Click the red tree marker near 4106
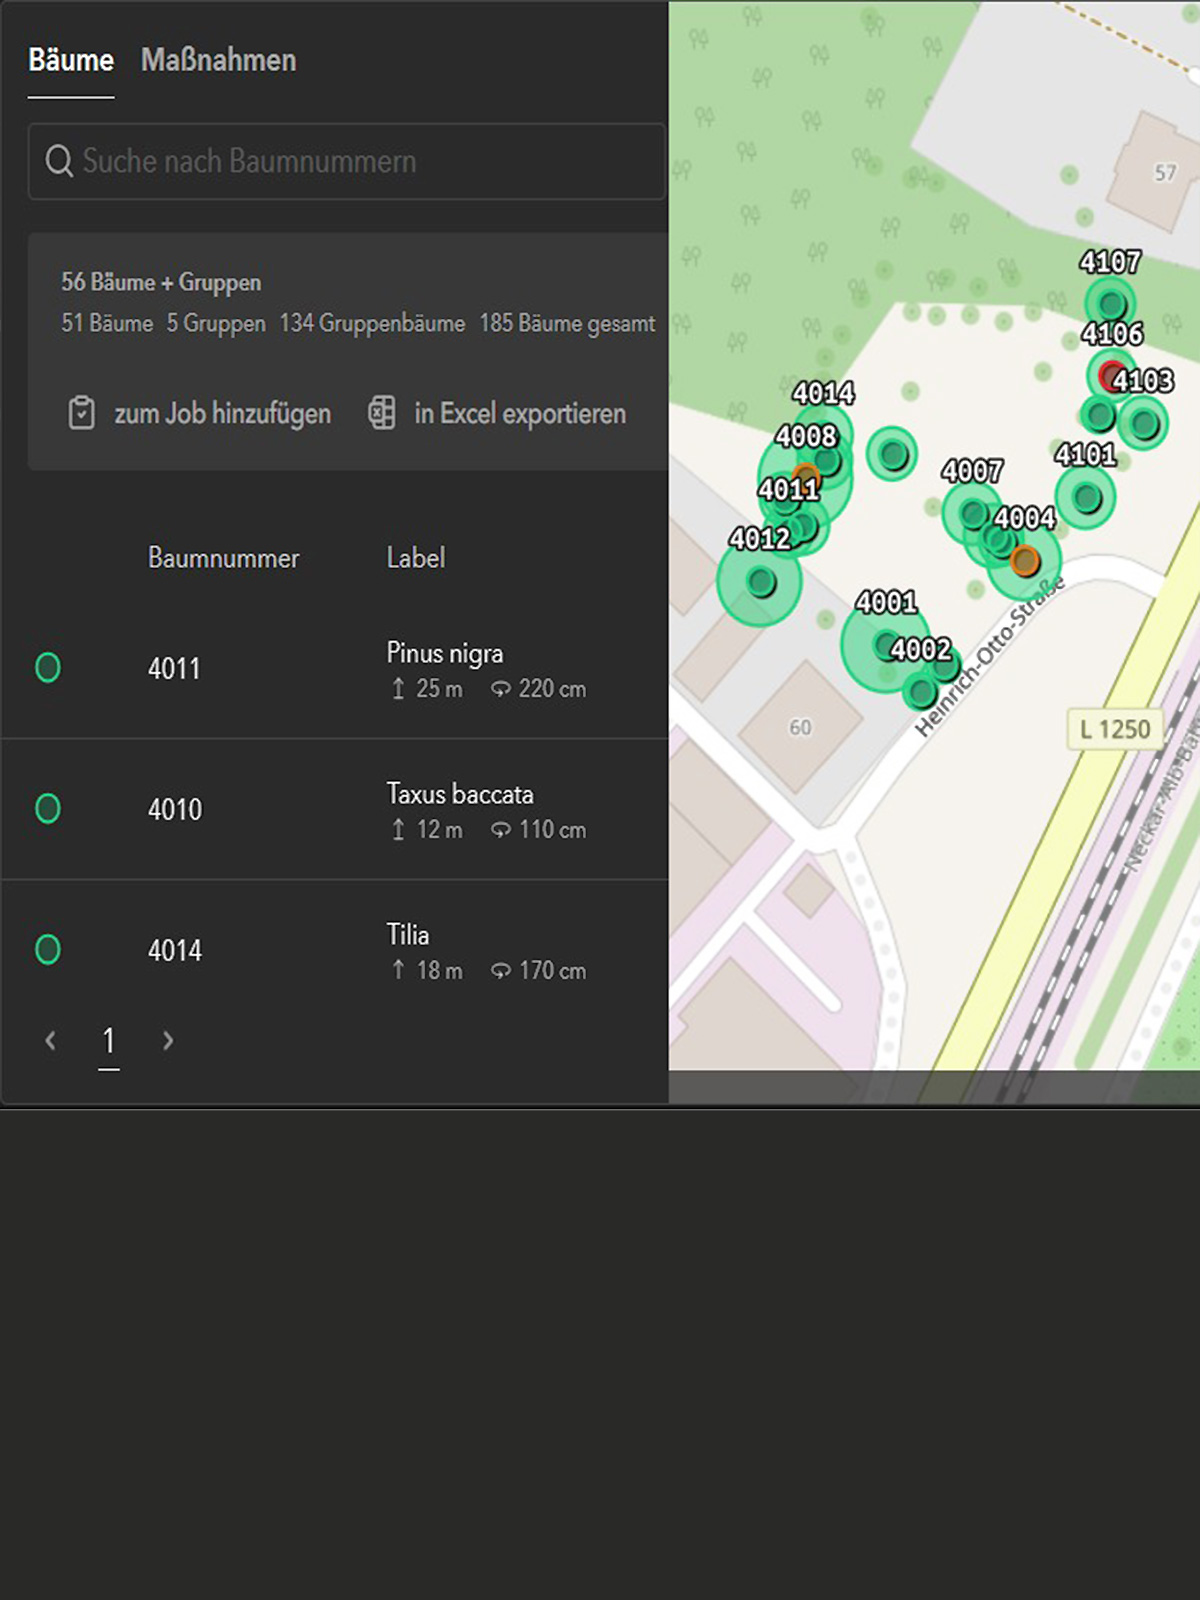This screenshot has height=1600, width=1200. tap(1110, 376)
